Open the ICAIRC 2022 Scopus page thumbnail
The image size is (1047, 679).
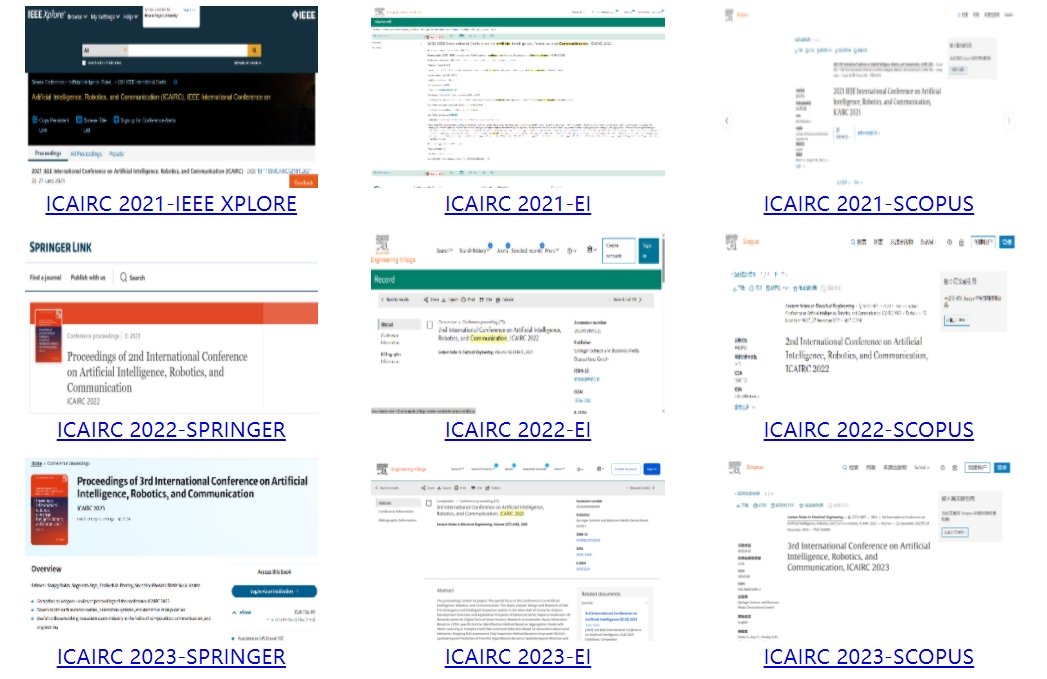[868, 324]
